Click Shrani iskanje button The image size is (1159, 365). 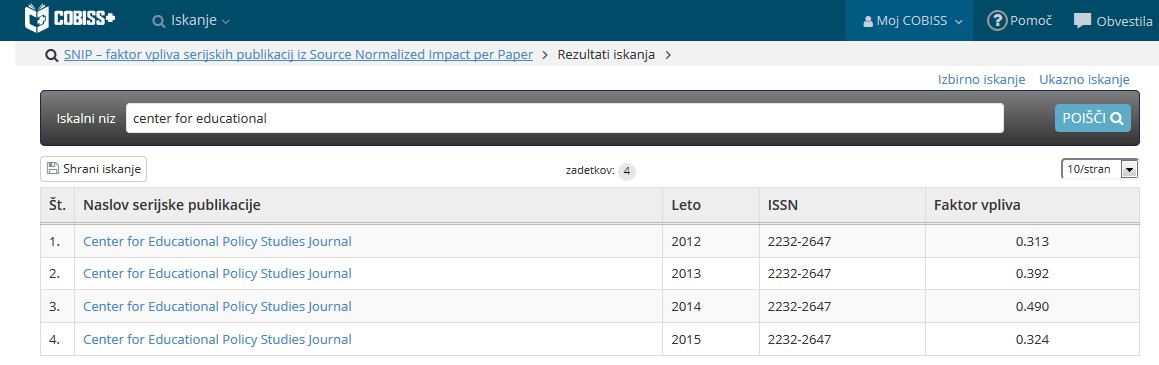[94, 168]
